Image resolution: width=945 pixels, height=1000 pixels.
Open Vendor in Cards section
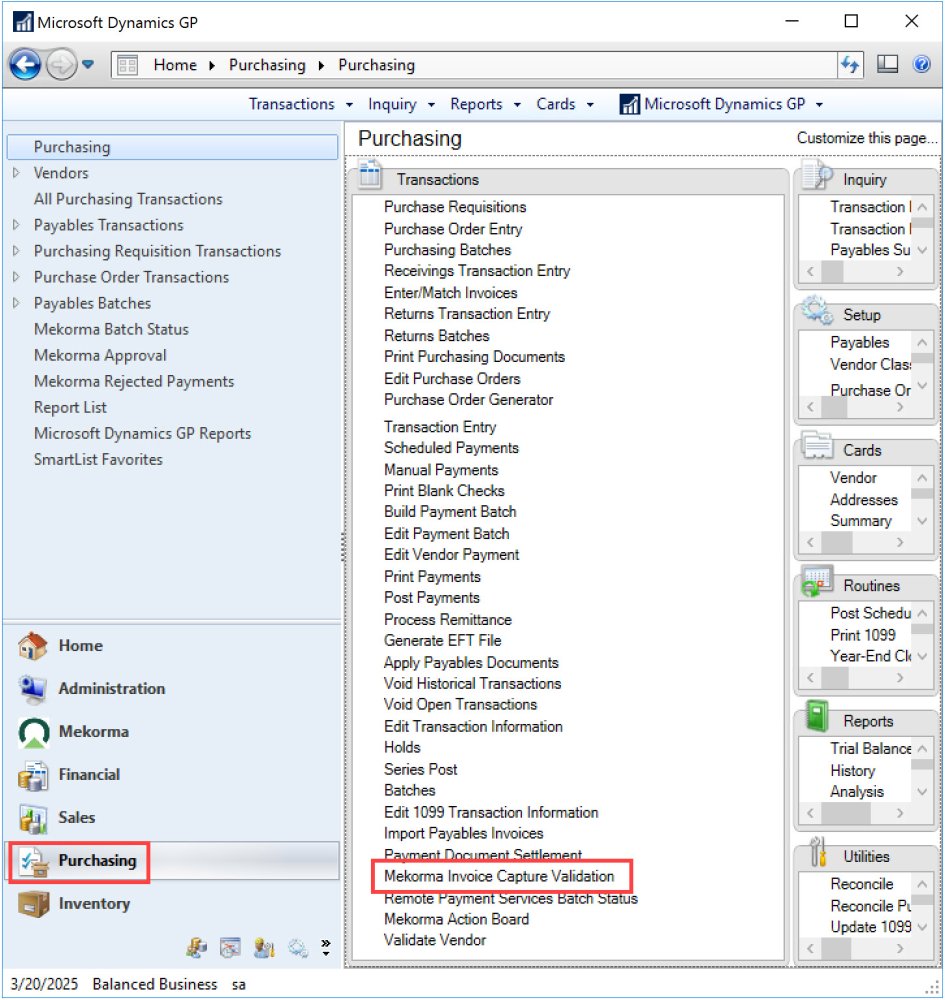(853, 478)
